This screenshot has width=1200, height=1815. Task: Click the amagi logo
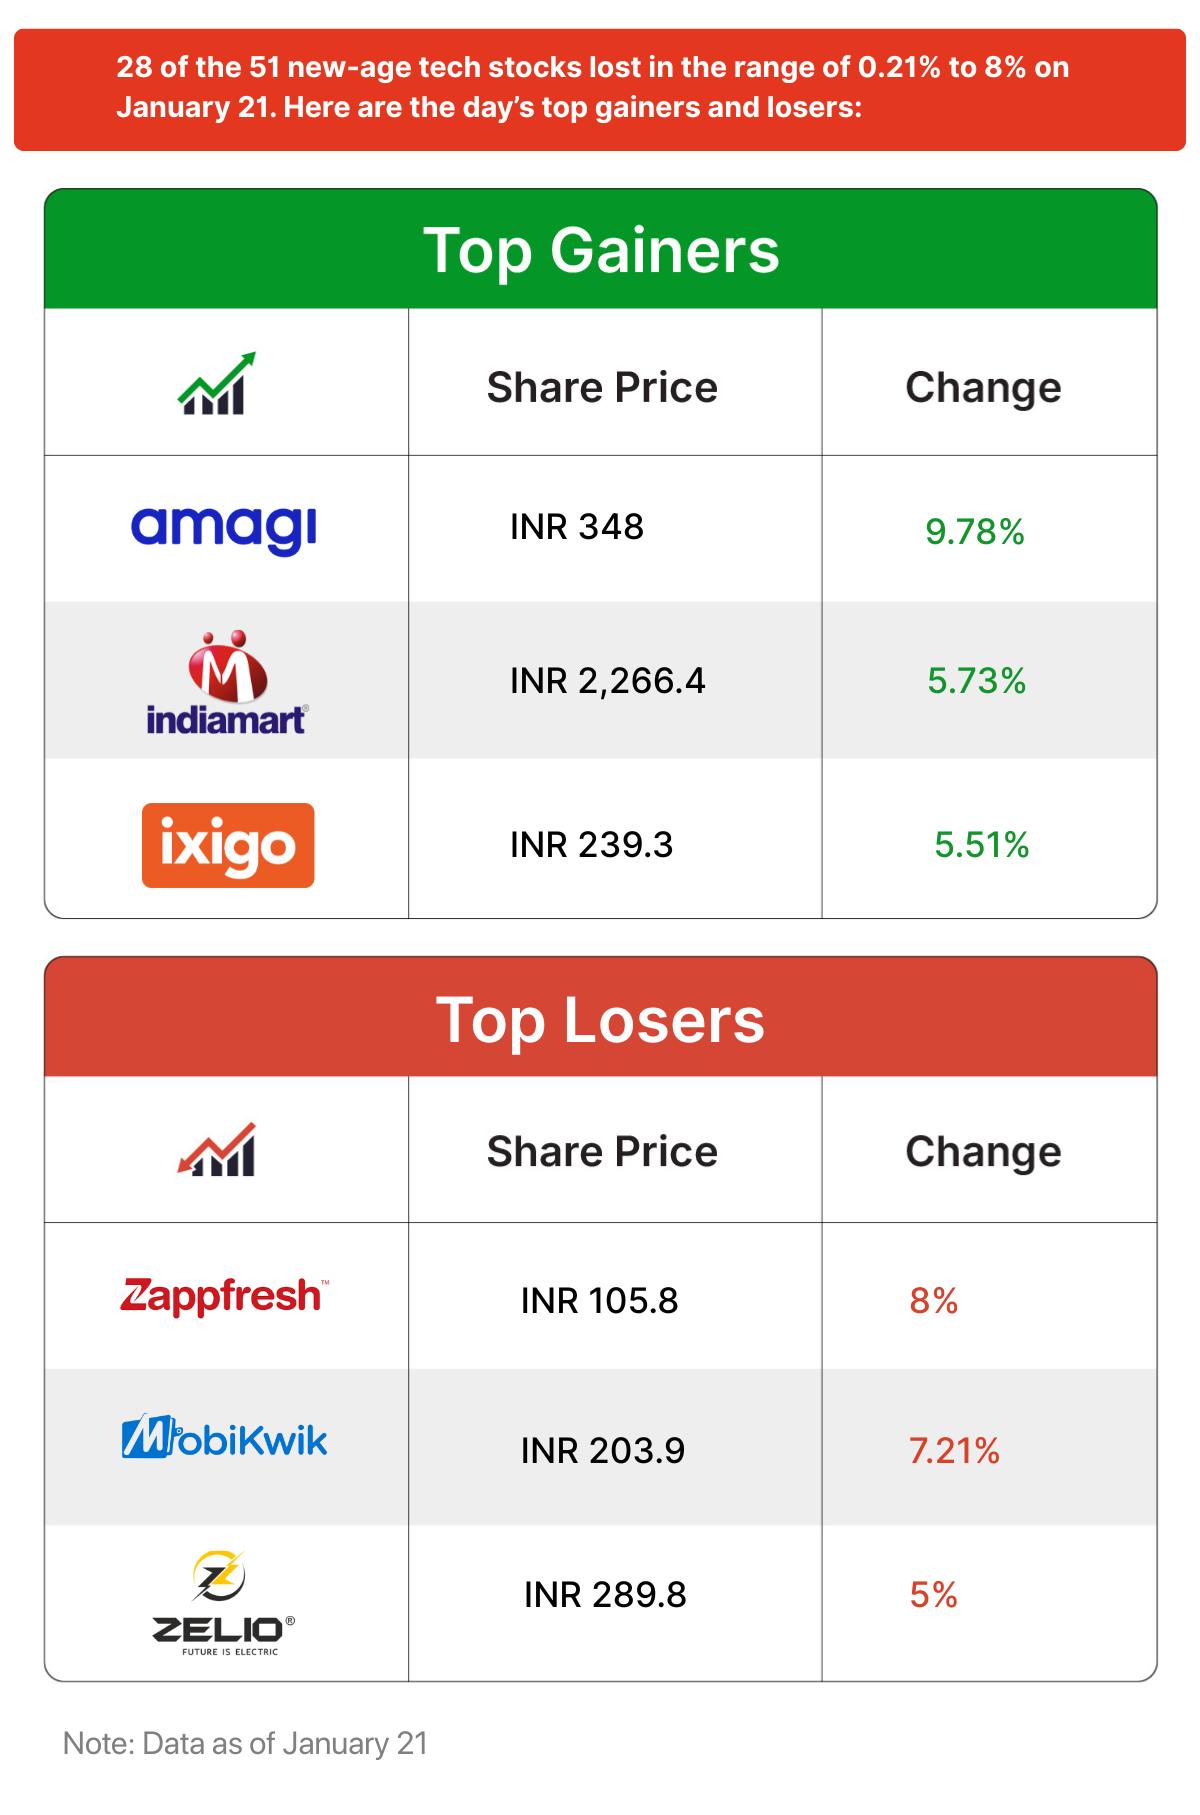(x=224, y=528)
